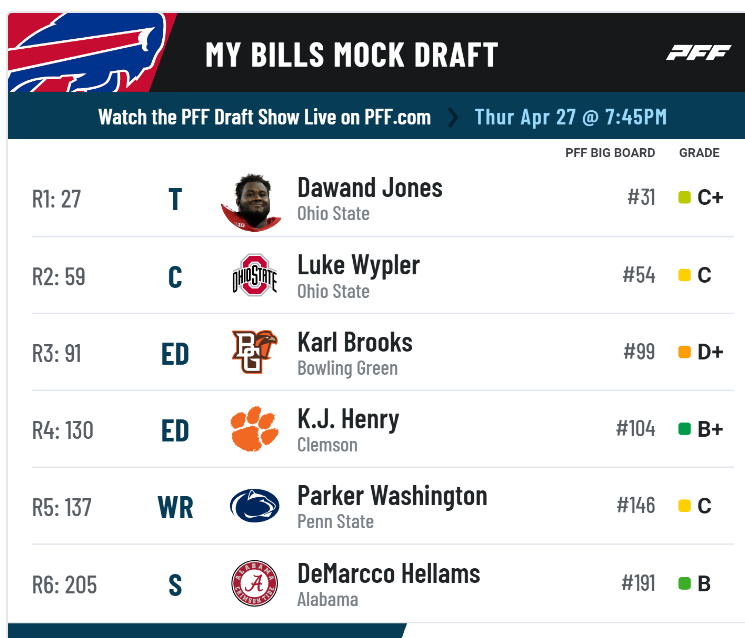Open the Watch the PFF Draft Show link
745x638 pixels.
click(264, 117)
